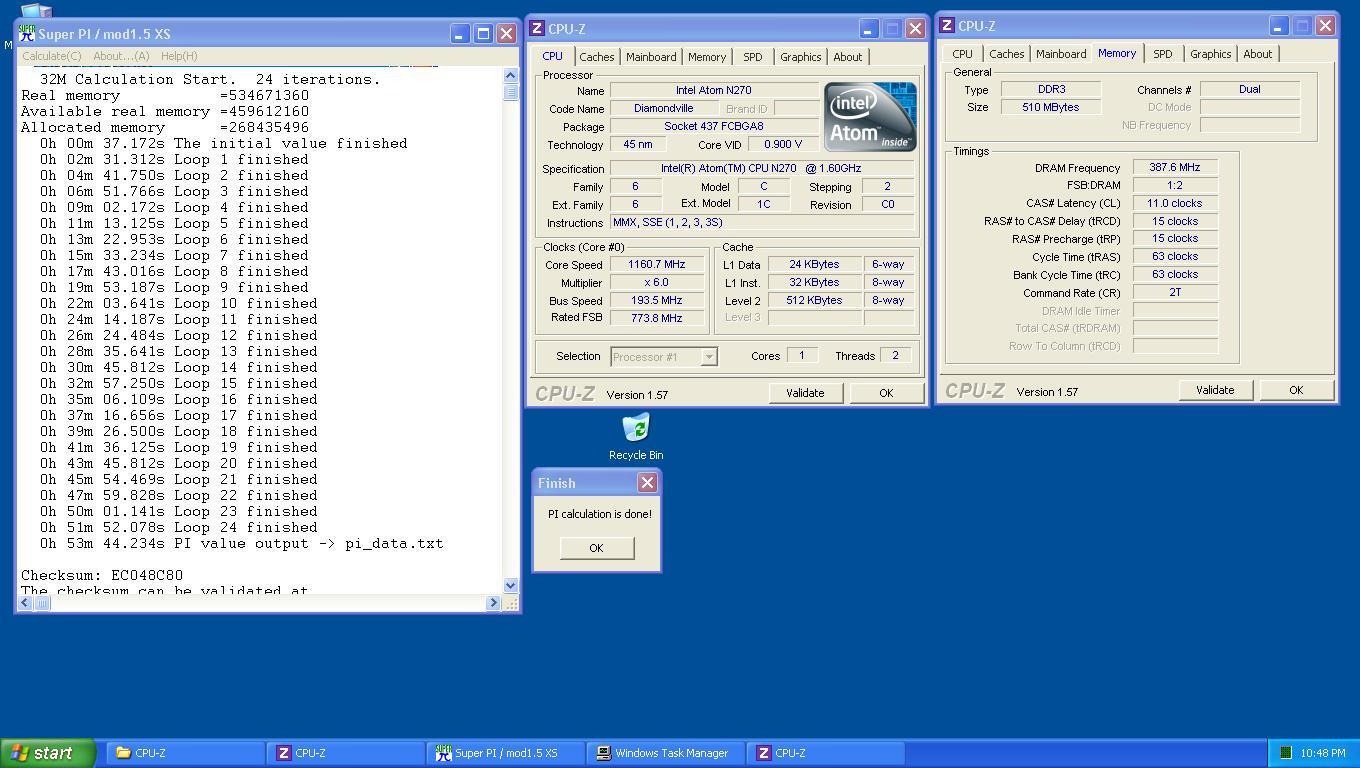Click the DRAM Frequency 387.6 MHz value
Image resolution: width=1360 pixels, height=768 pixels.
point(1175,168)
